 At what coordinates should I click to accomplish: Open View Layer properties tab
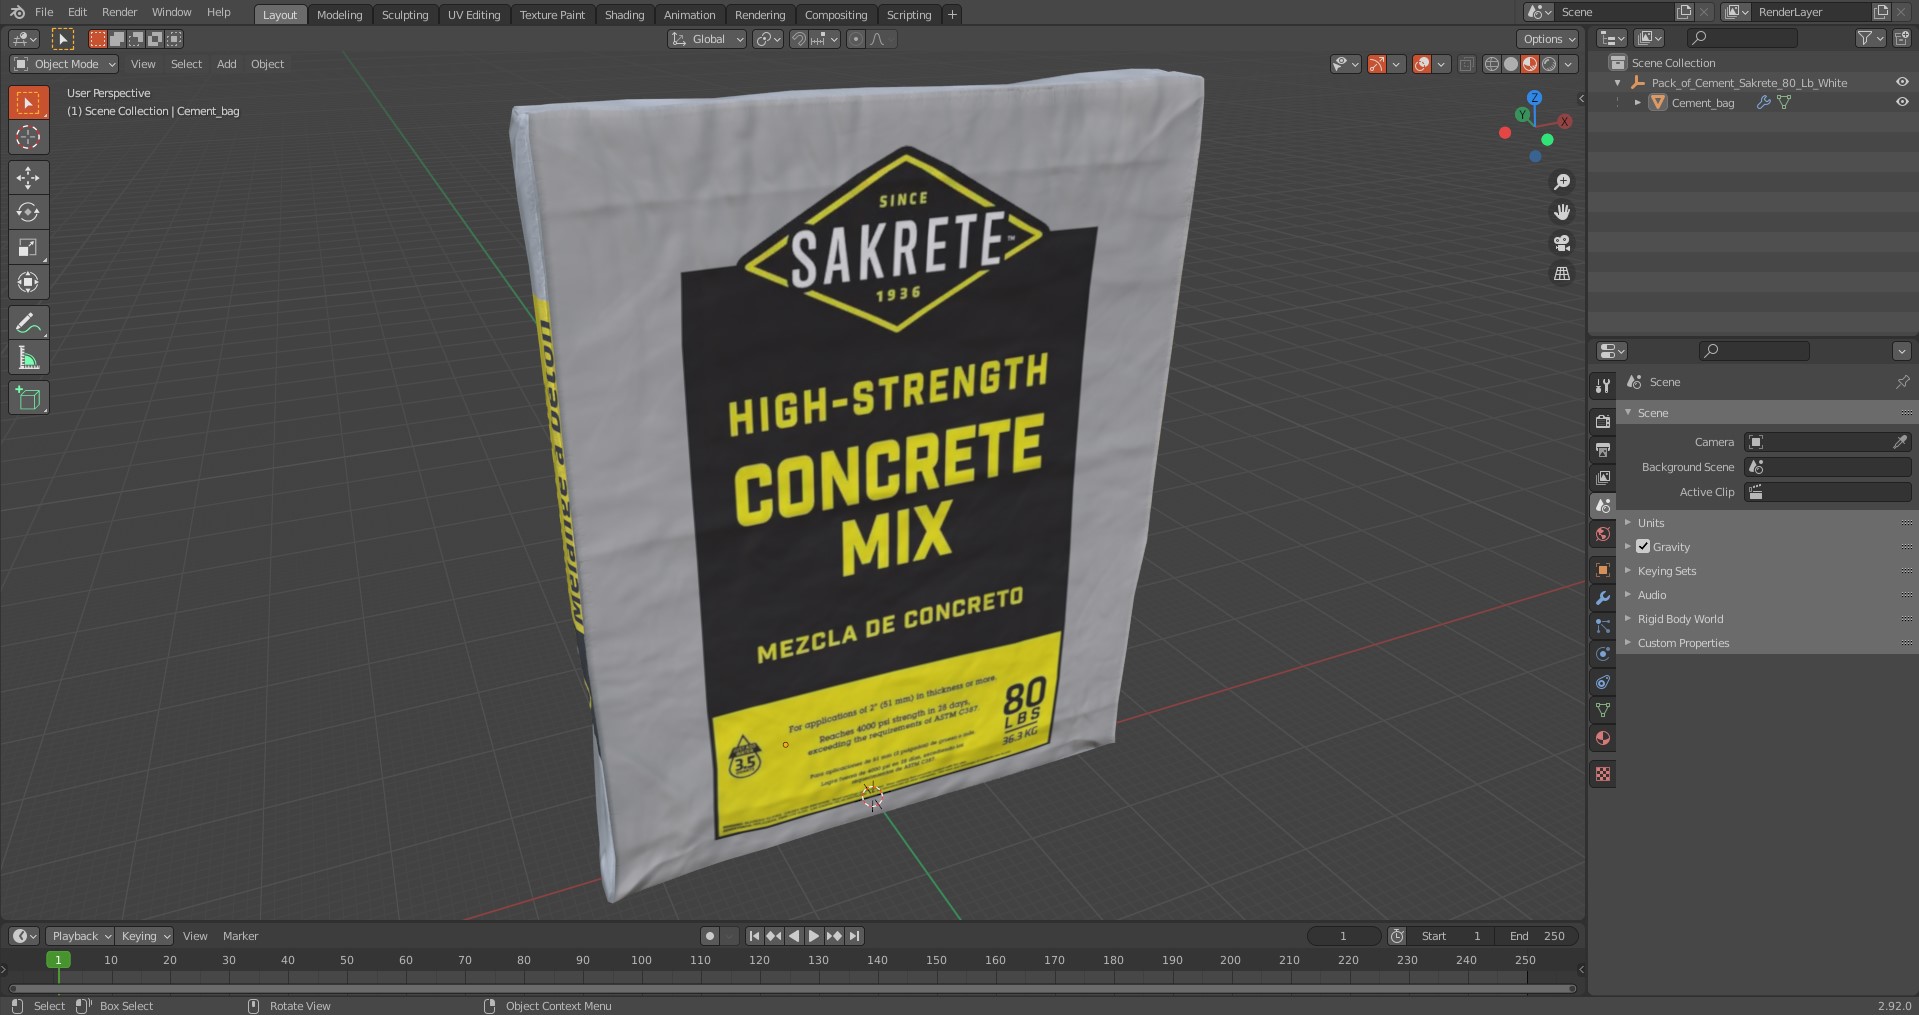tap(1603, 478)
